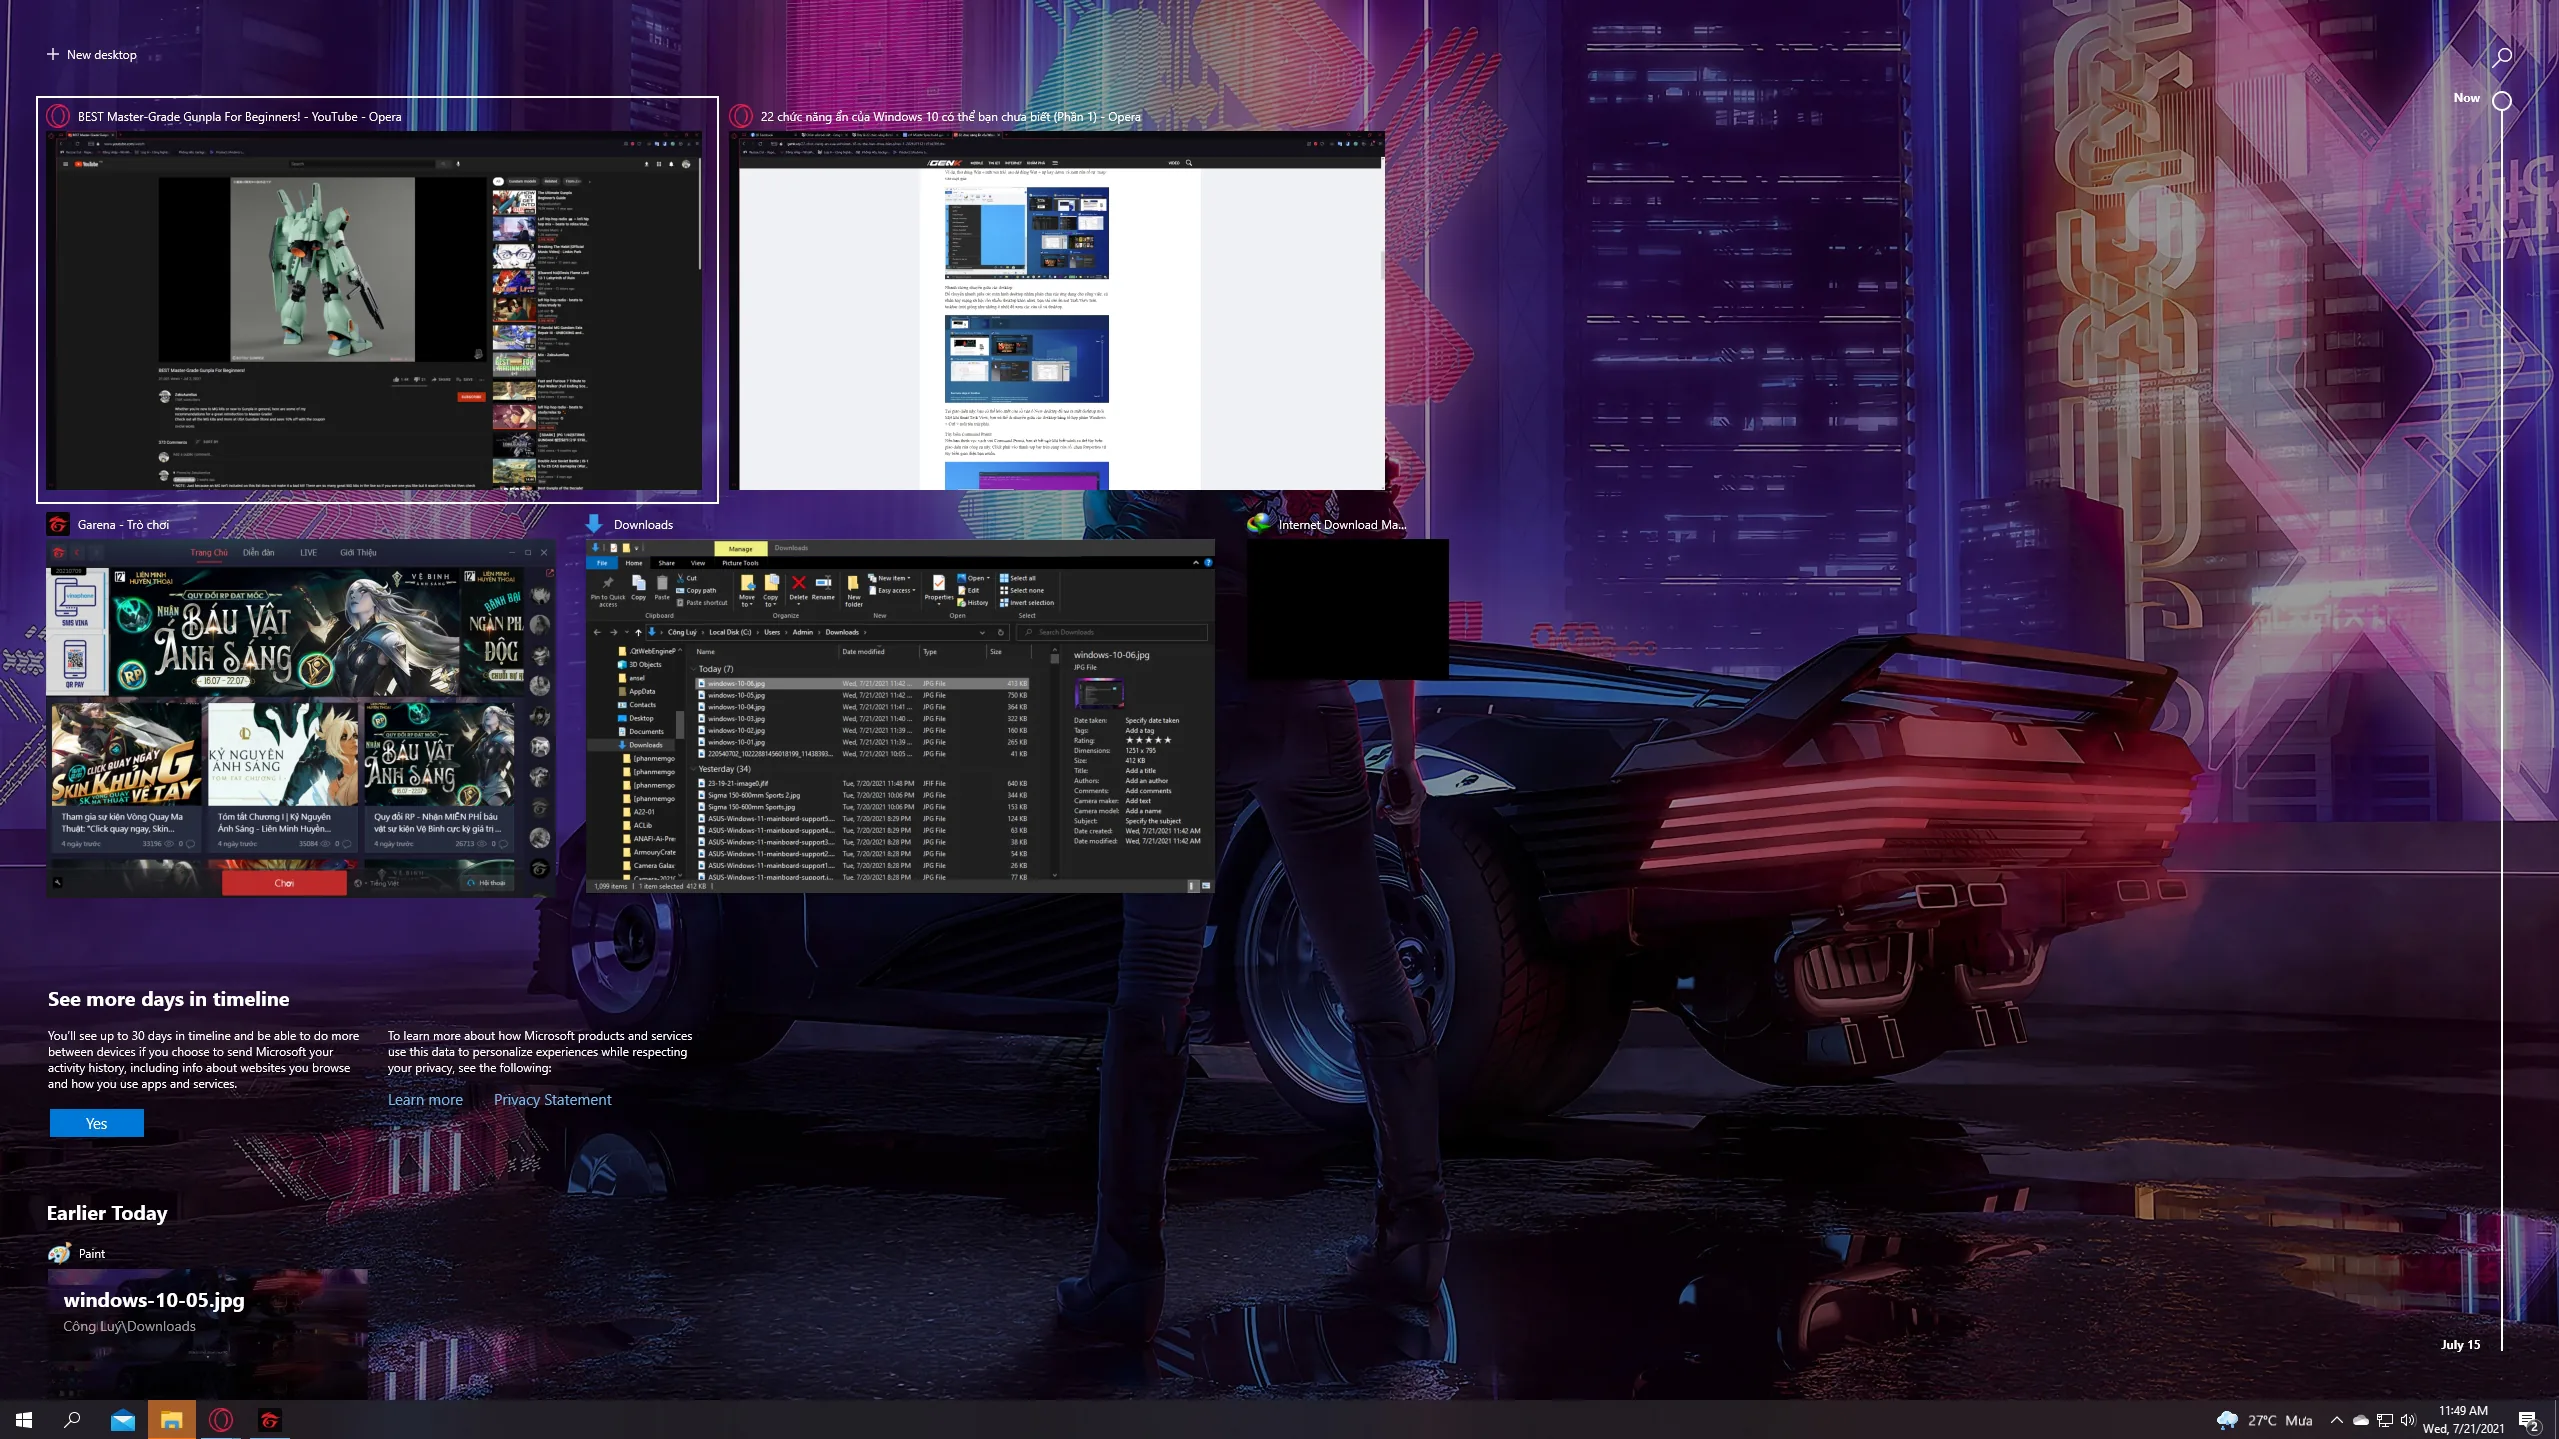2559x1439 pixels.
Task: Select the Trang Chủ tab in Garena
Action: pos(209,552)
